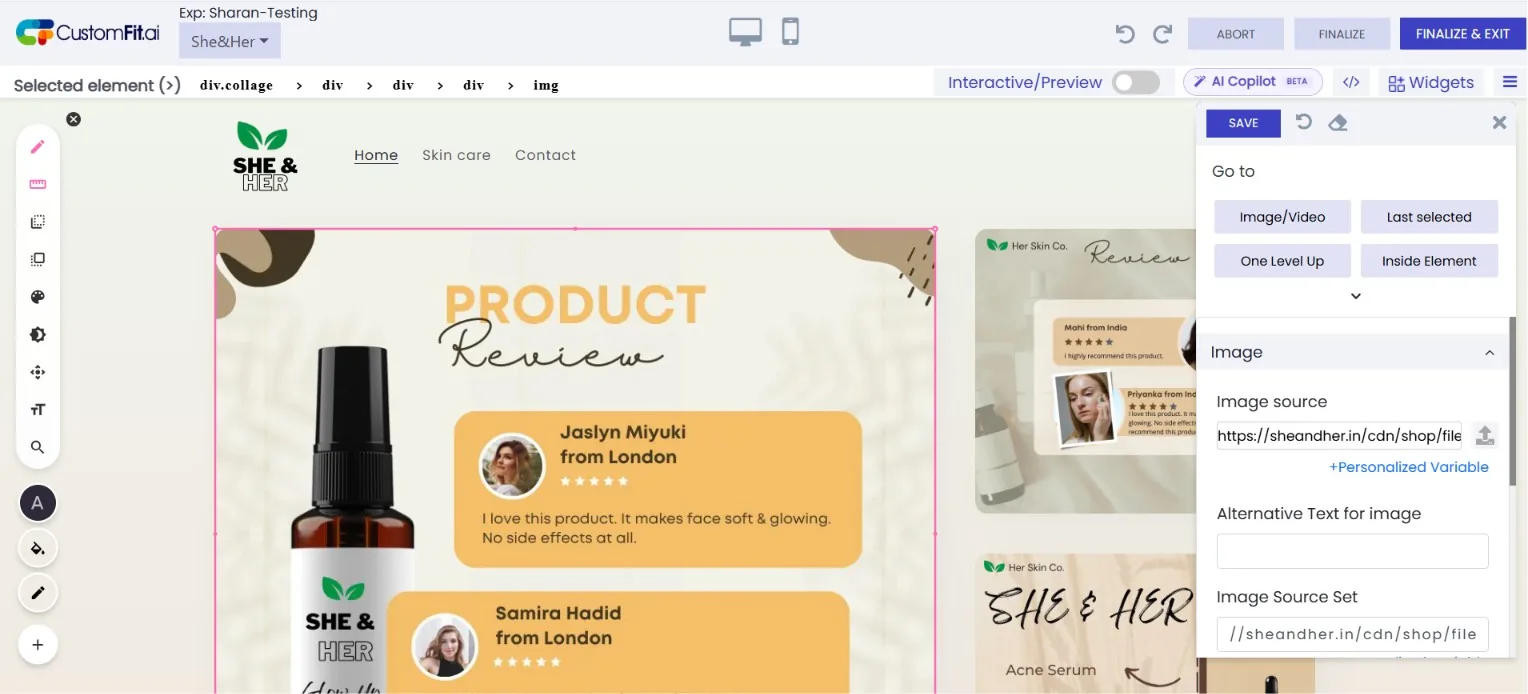Open the Widgets panel
1528x694 pixels.
[x=1431, y=82]
